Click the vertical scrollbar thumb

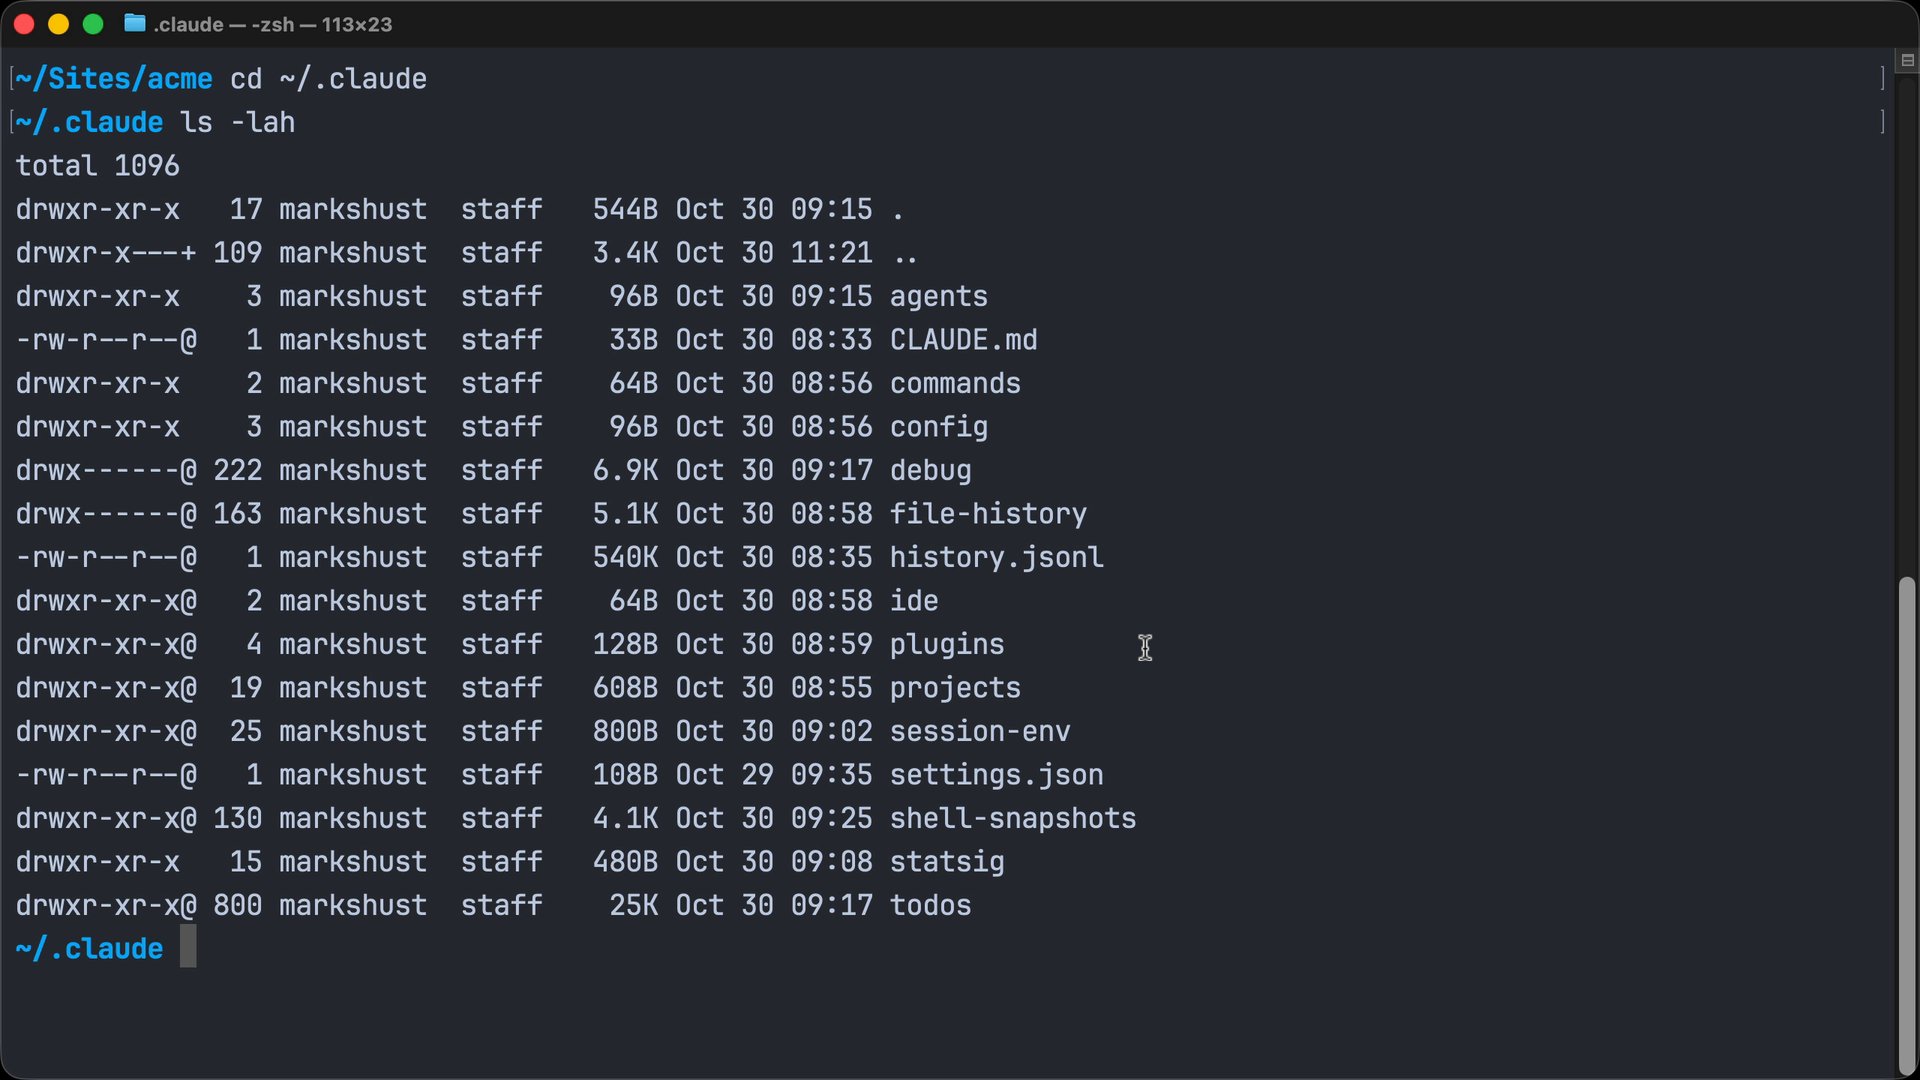point(1907,820)
